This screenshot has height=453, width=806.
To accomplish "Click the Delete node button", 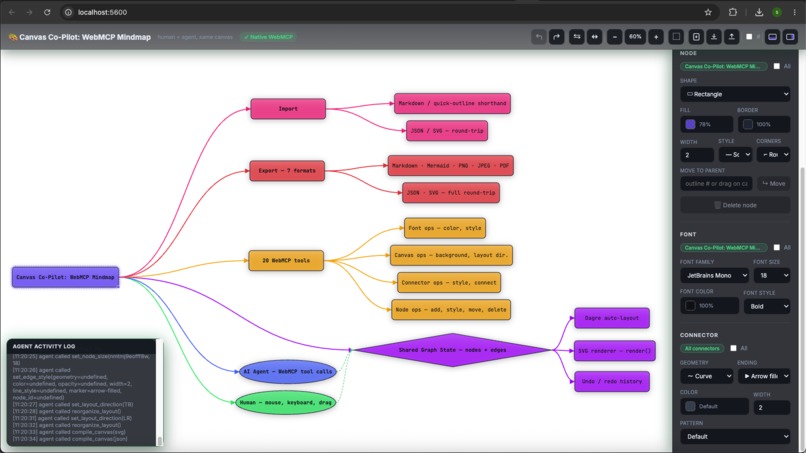I will point(735,205).
